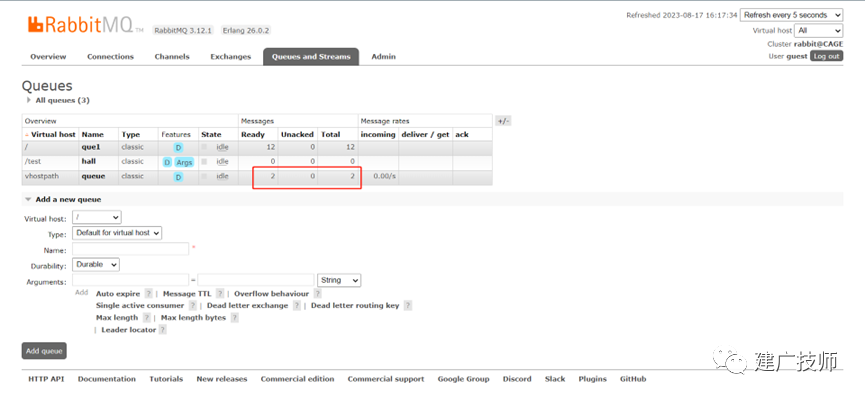Click the D feature badge of hall

167,162
